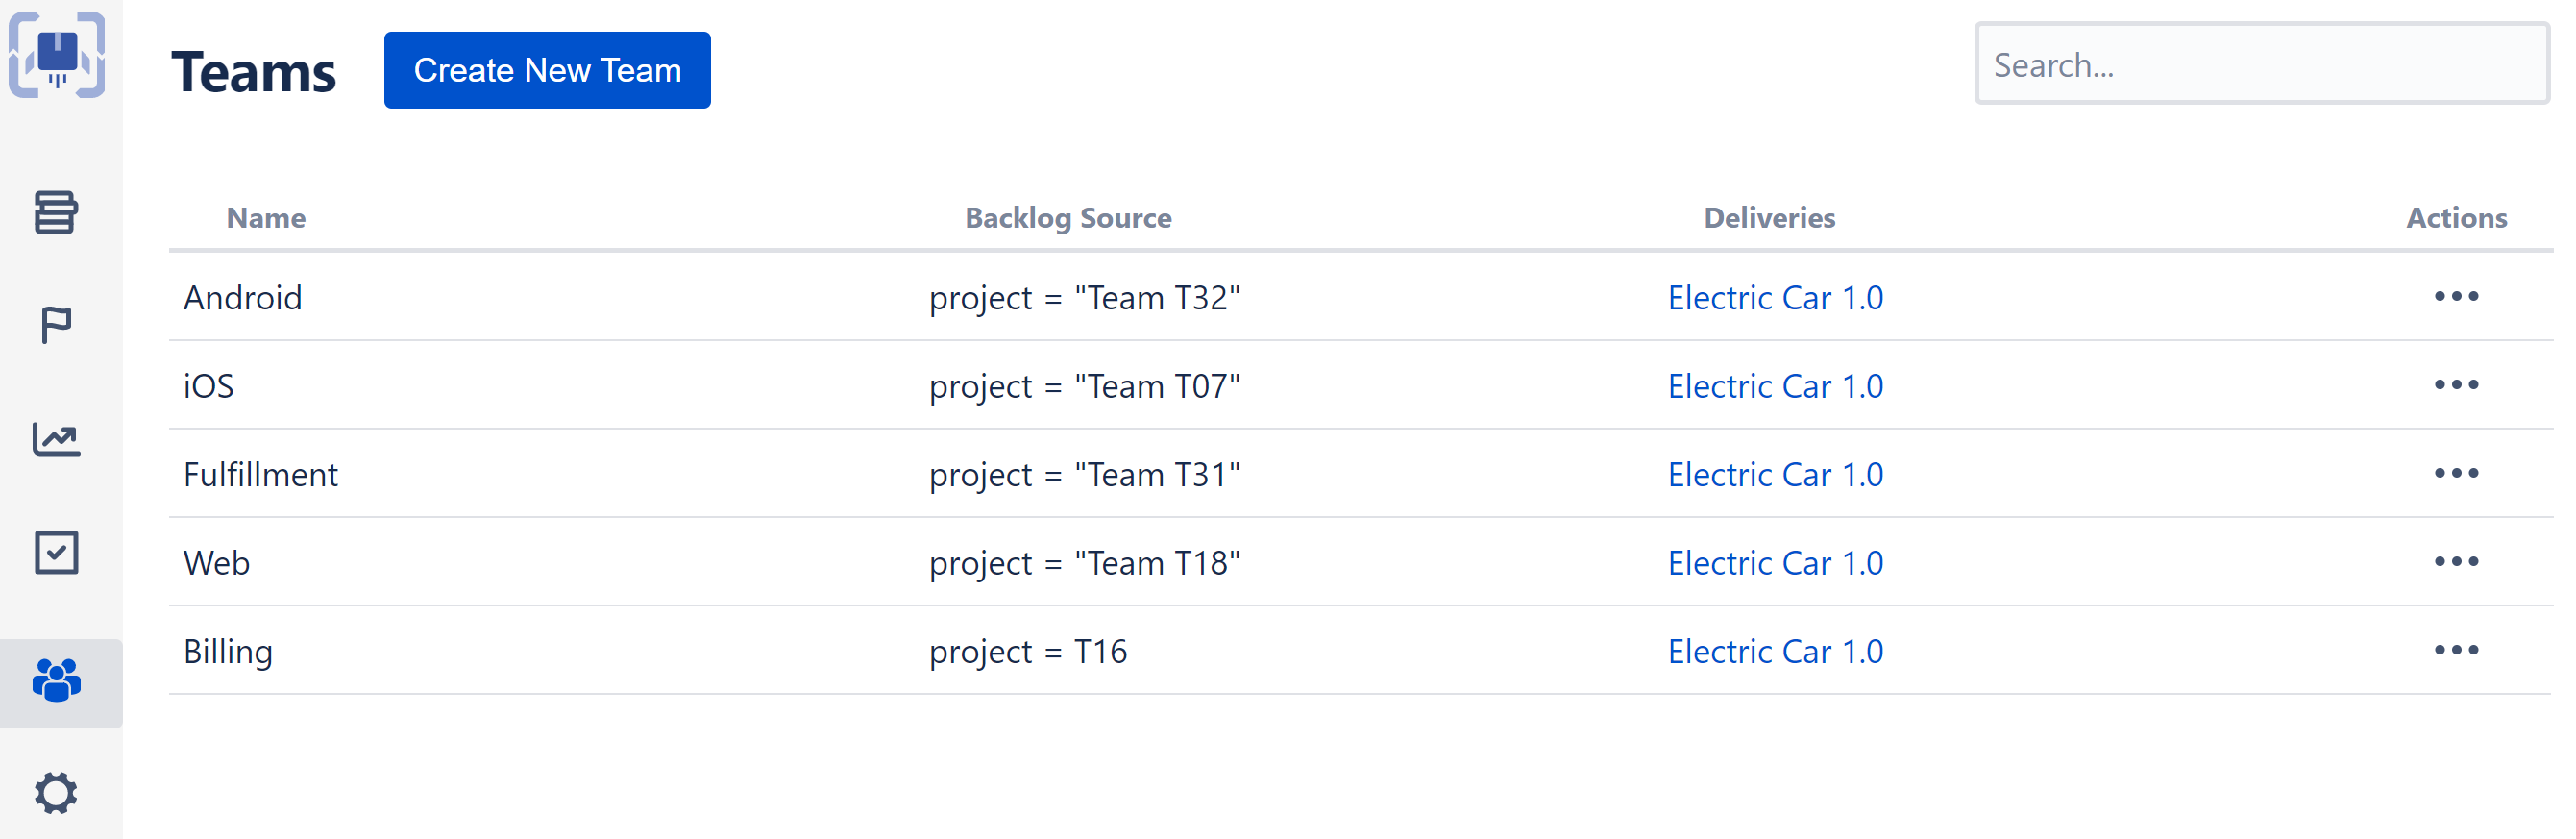Open Fulfillment's Electric Car 1.0 delivery
Image resolution: width=2576 pixels, height=839 pixels.
tap(1774, 474)
